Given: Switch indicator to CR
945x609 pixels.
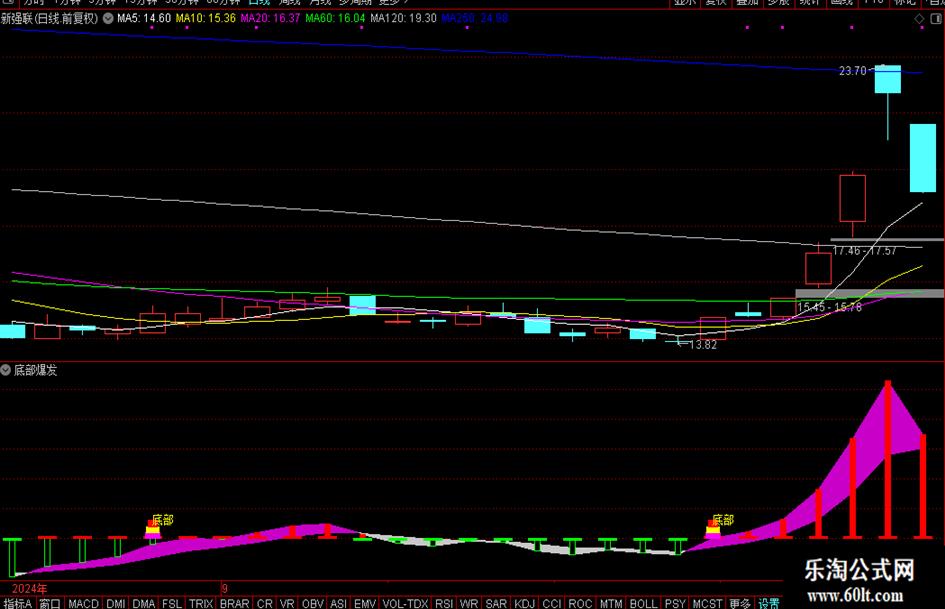Looking at the screenshot, I should pyautogui.click(x=265, y=603).
